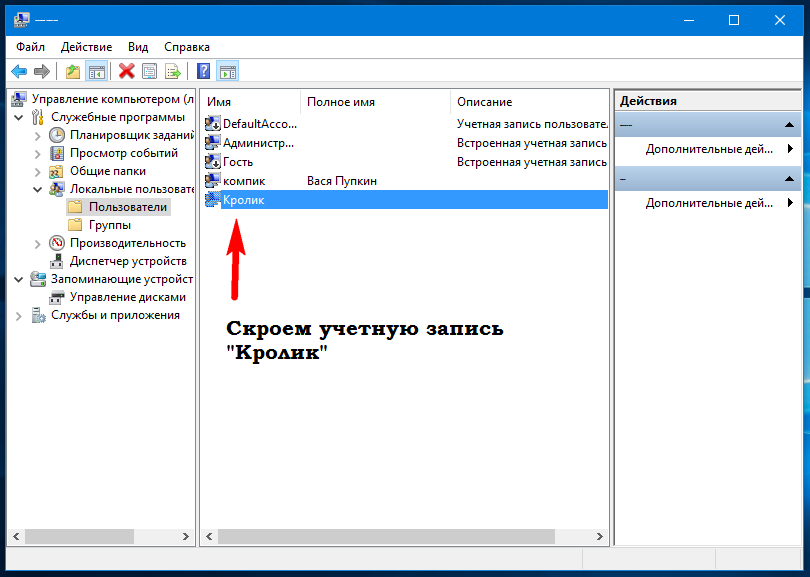
Task: Collapse the Запоминающие устройства node
Action: pyautogui.click(x=19, y=279)
